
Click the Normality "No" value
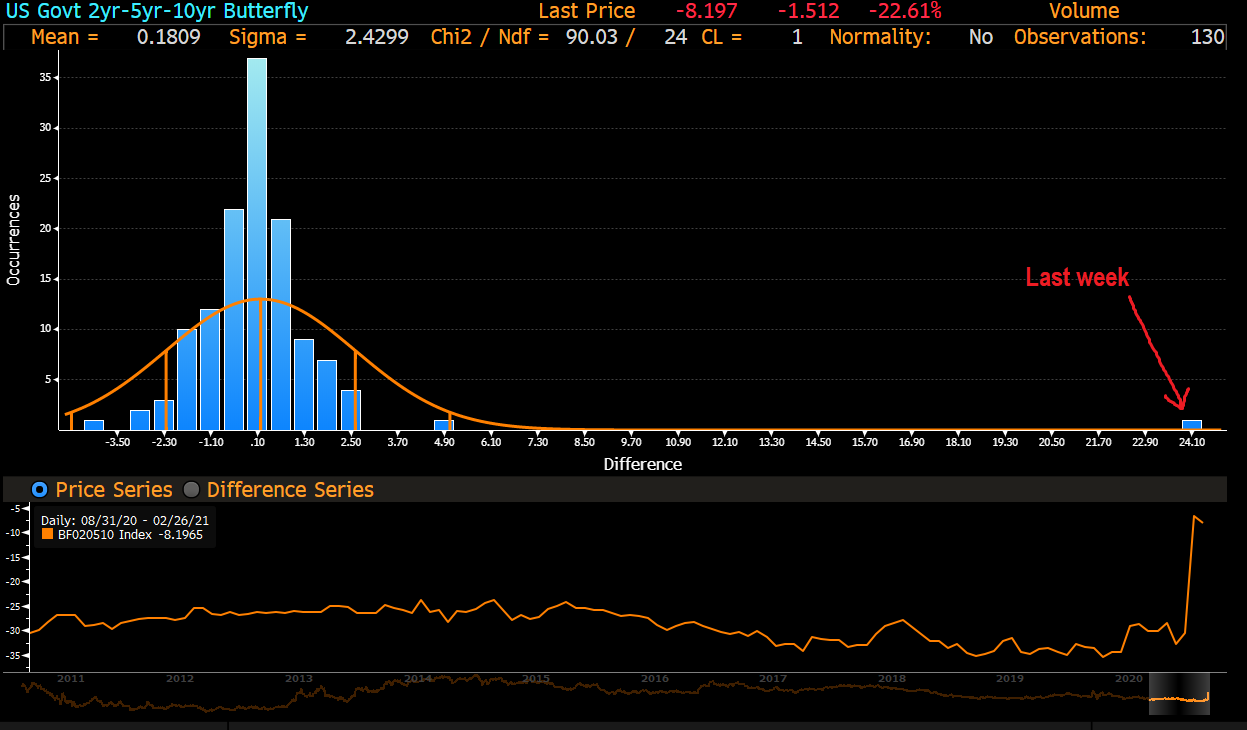[x=981, y=38]
